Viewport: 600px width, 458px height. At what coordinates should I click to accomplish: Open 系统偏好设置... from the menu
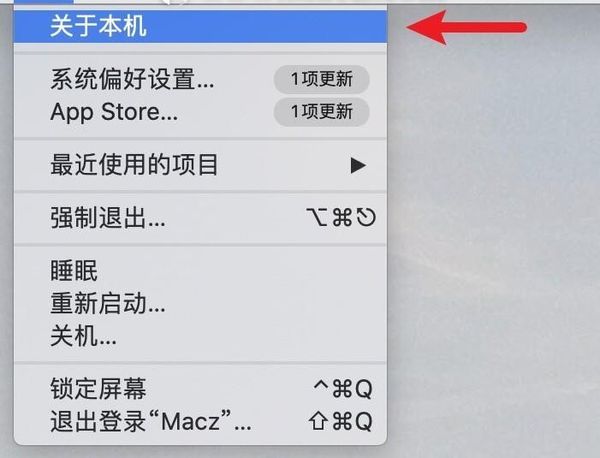click(x=200, y=79)
